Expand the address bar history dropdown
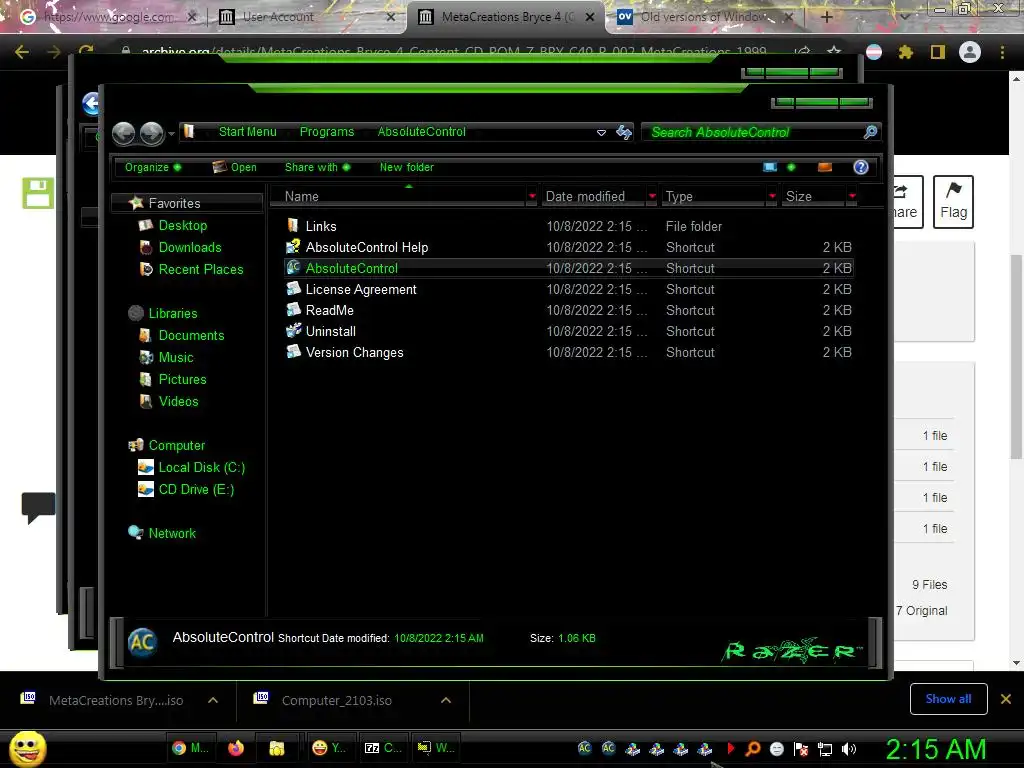 [x=601, y=133]
